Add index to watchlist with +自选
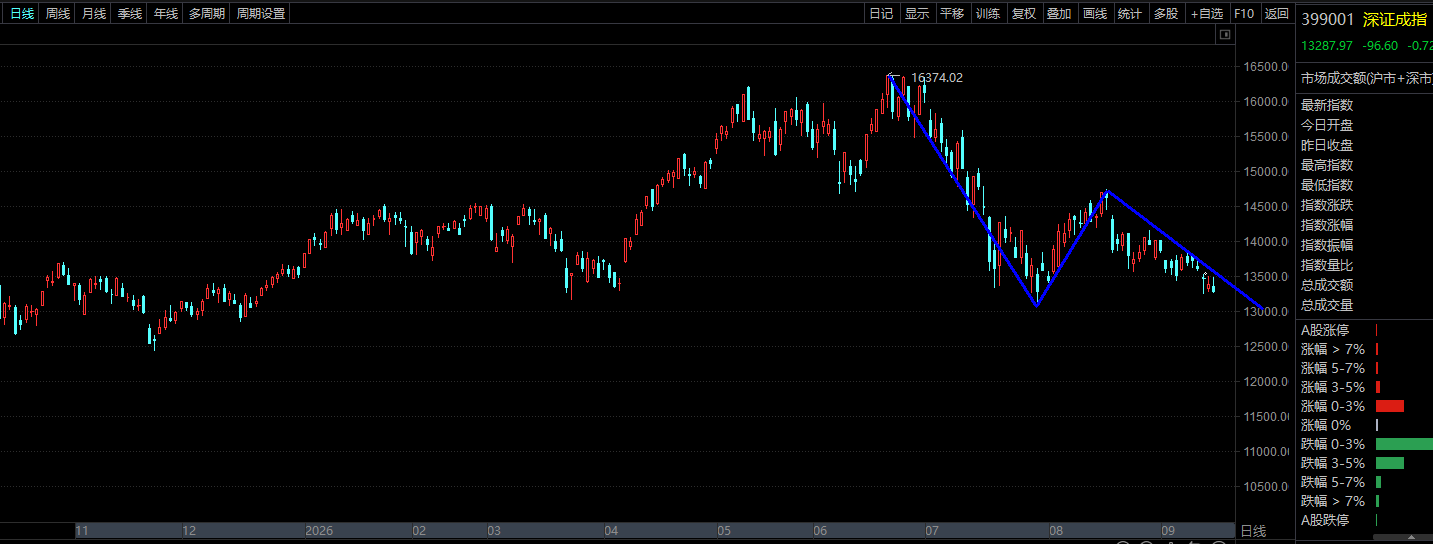The image size is (1433, 544). coord(1207,14)
